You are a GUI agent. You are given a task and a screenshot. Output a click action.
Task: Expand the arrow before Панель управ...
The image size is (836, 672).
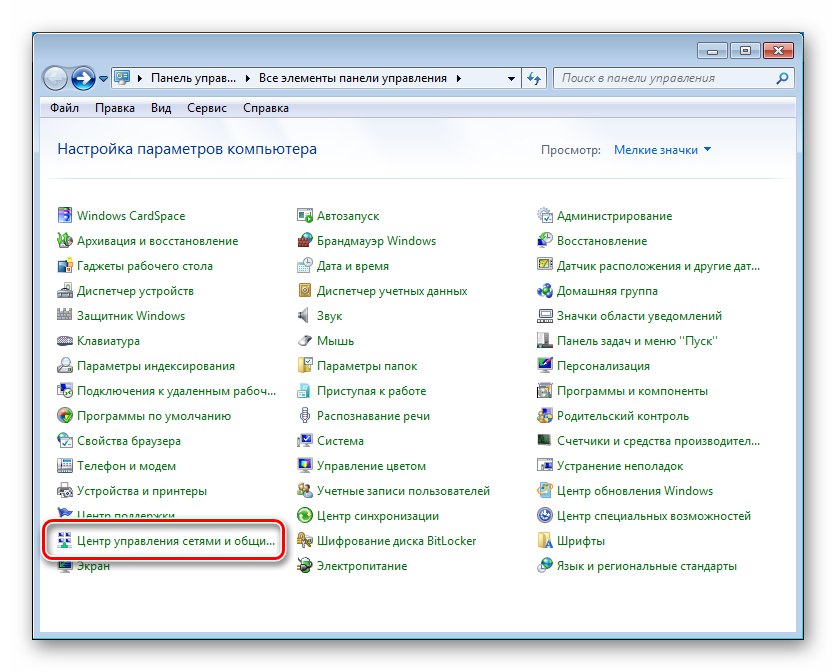[140, 78]
